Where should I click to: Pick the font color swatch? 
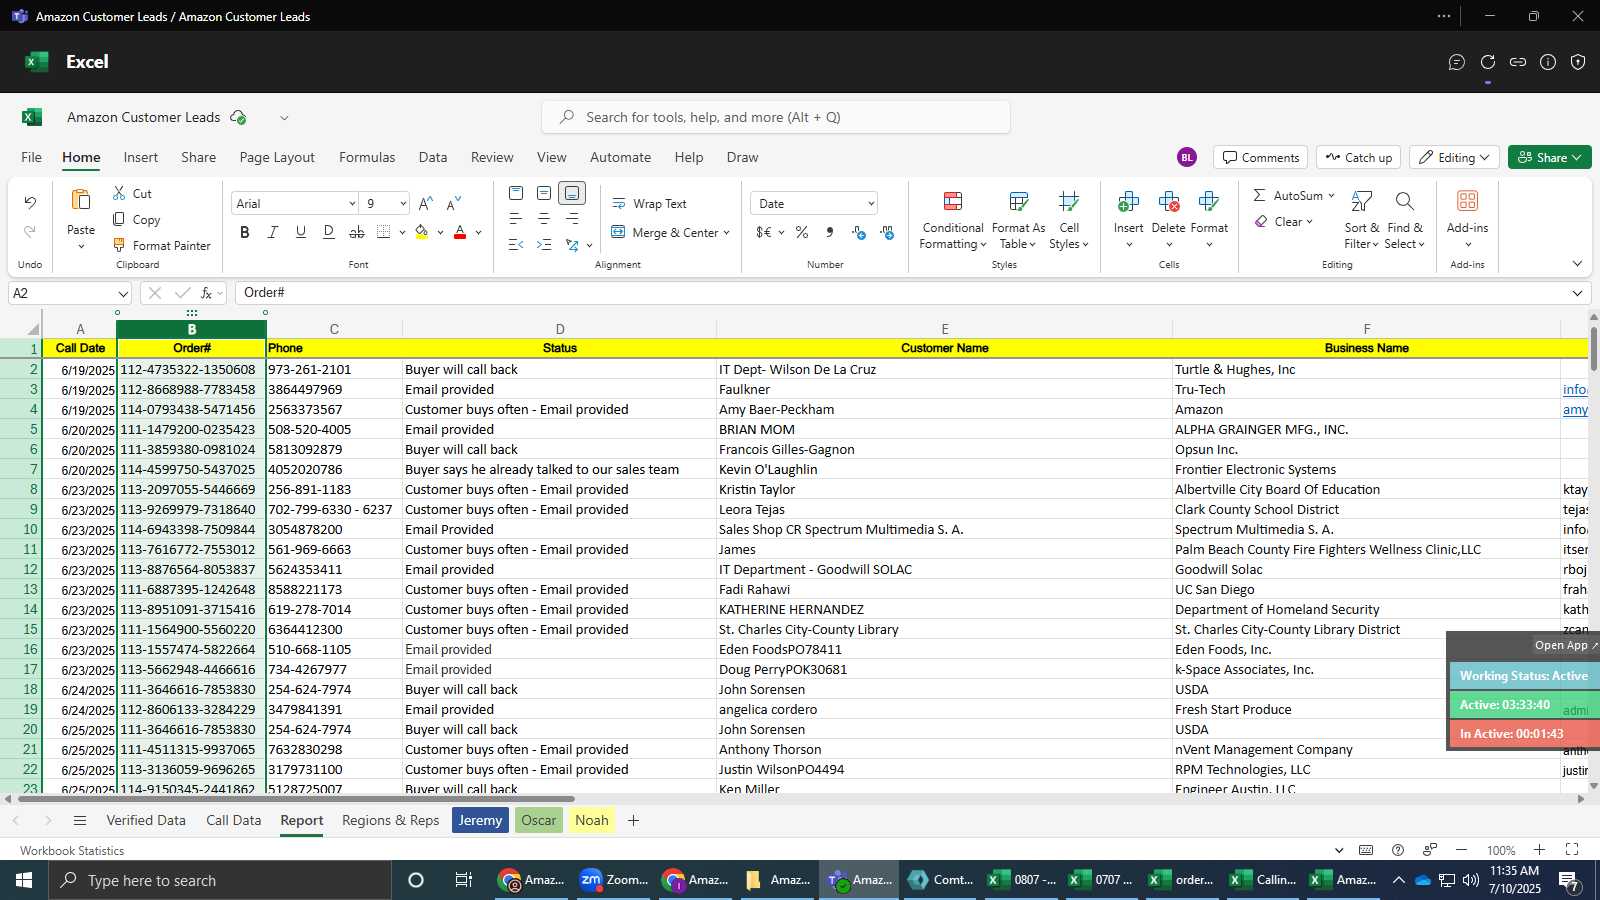460,232
